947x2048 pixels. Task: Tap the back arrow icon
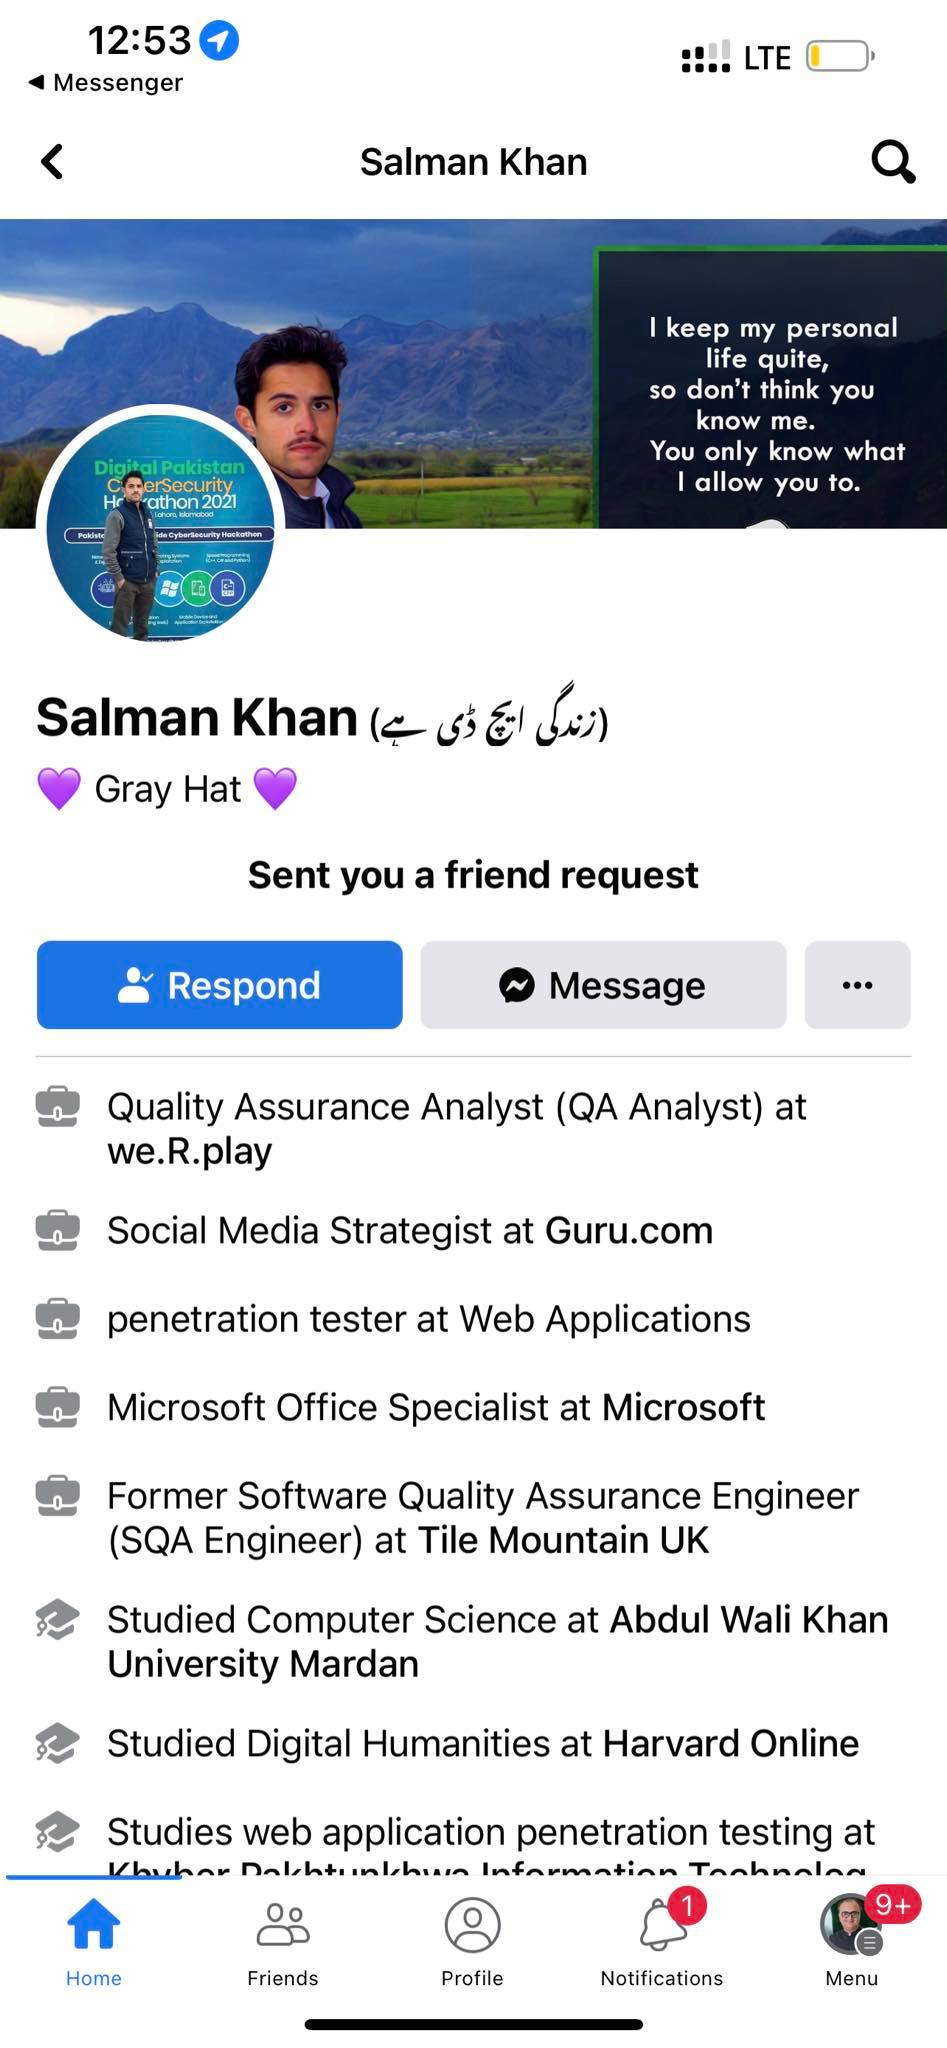pos(53,161)
